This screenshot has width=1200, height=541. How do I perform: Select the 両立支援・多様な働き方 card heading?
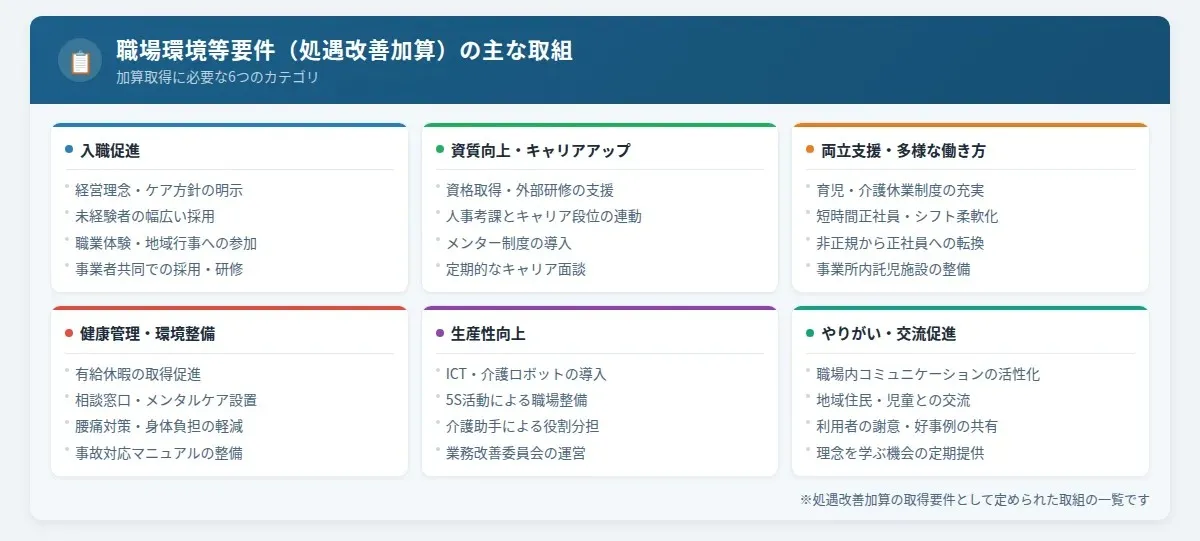(904, 151)
